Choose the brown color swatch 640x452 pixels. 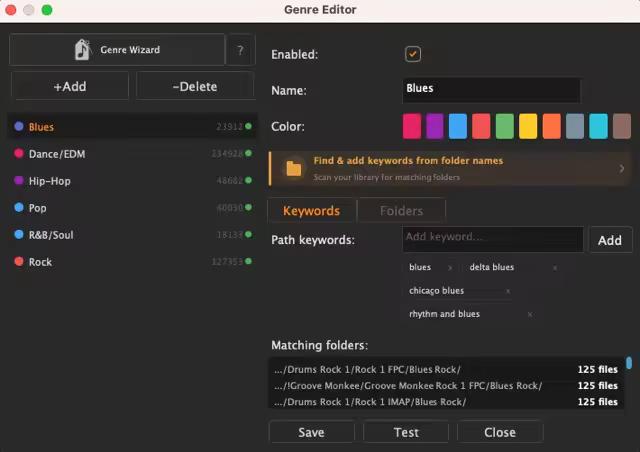tap(622, 126)
